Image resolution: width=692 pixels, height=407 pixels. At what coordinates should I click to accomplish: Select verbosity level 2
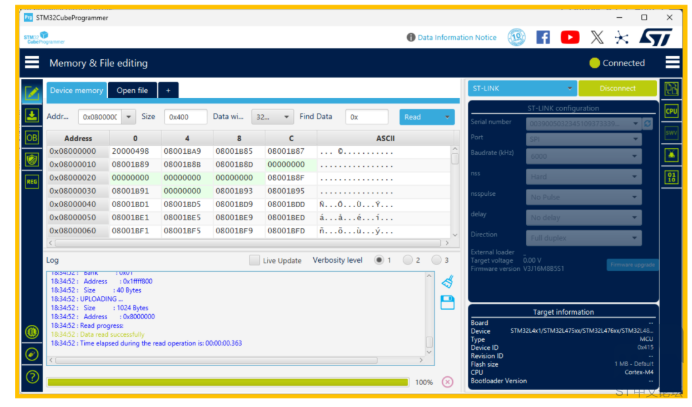click(x=408, y=260)
